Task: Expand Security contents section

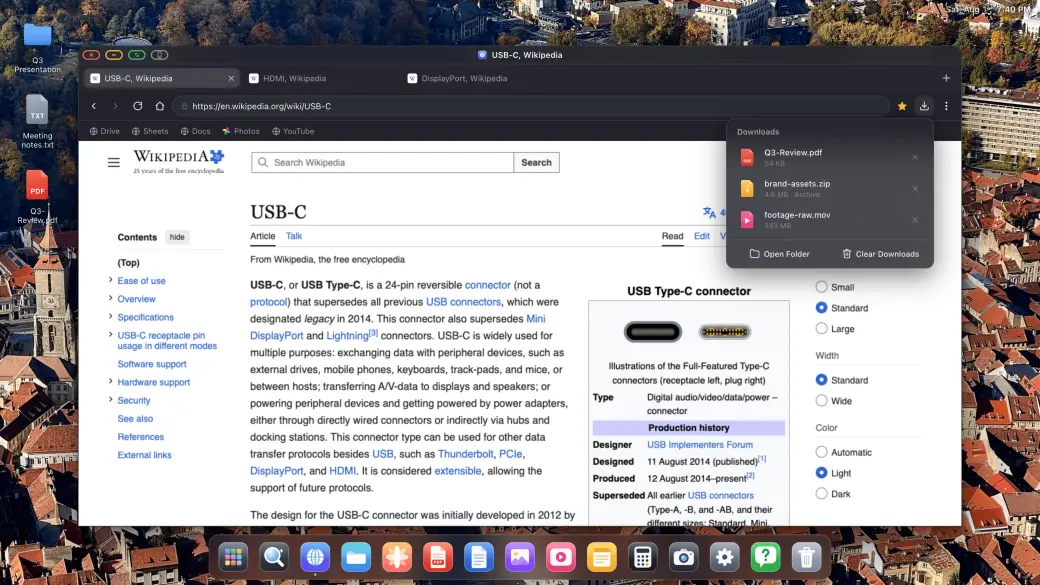Action: [x=110, y=400]
